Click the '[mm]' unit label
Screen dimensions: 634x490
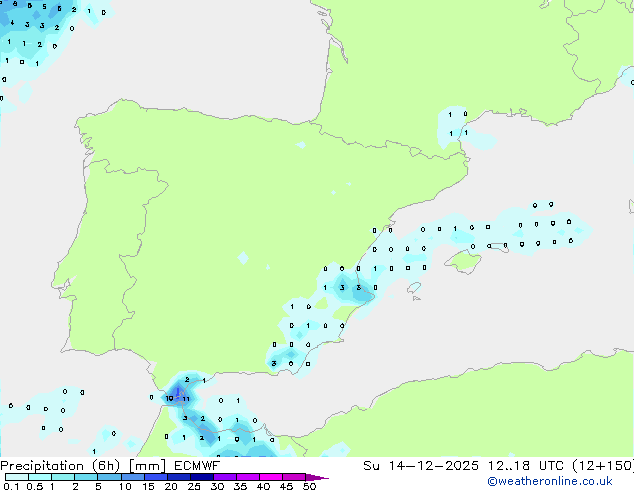point(147,466)
